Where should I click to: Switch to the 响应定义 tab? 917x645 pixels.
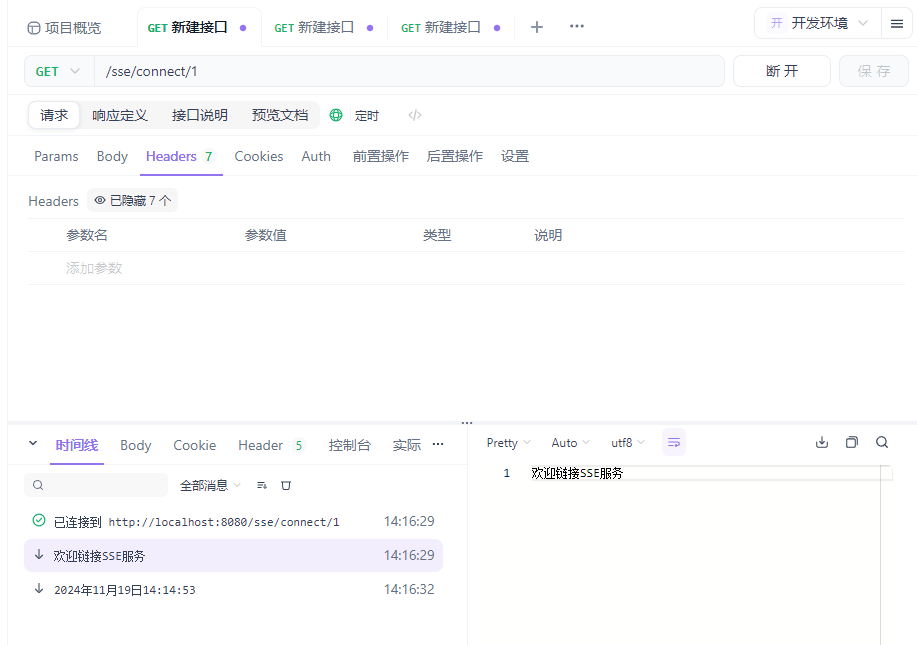tap(120, 115)
